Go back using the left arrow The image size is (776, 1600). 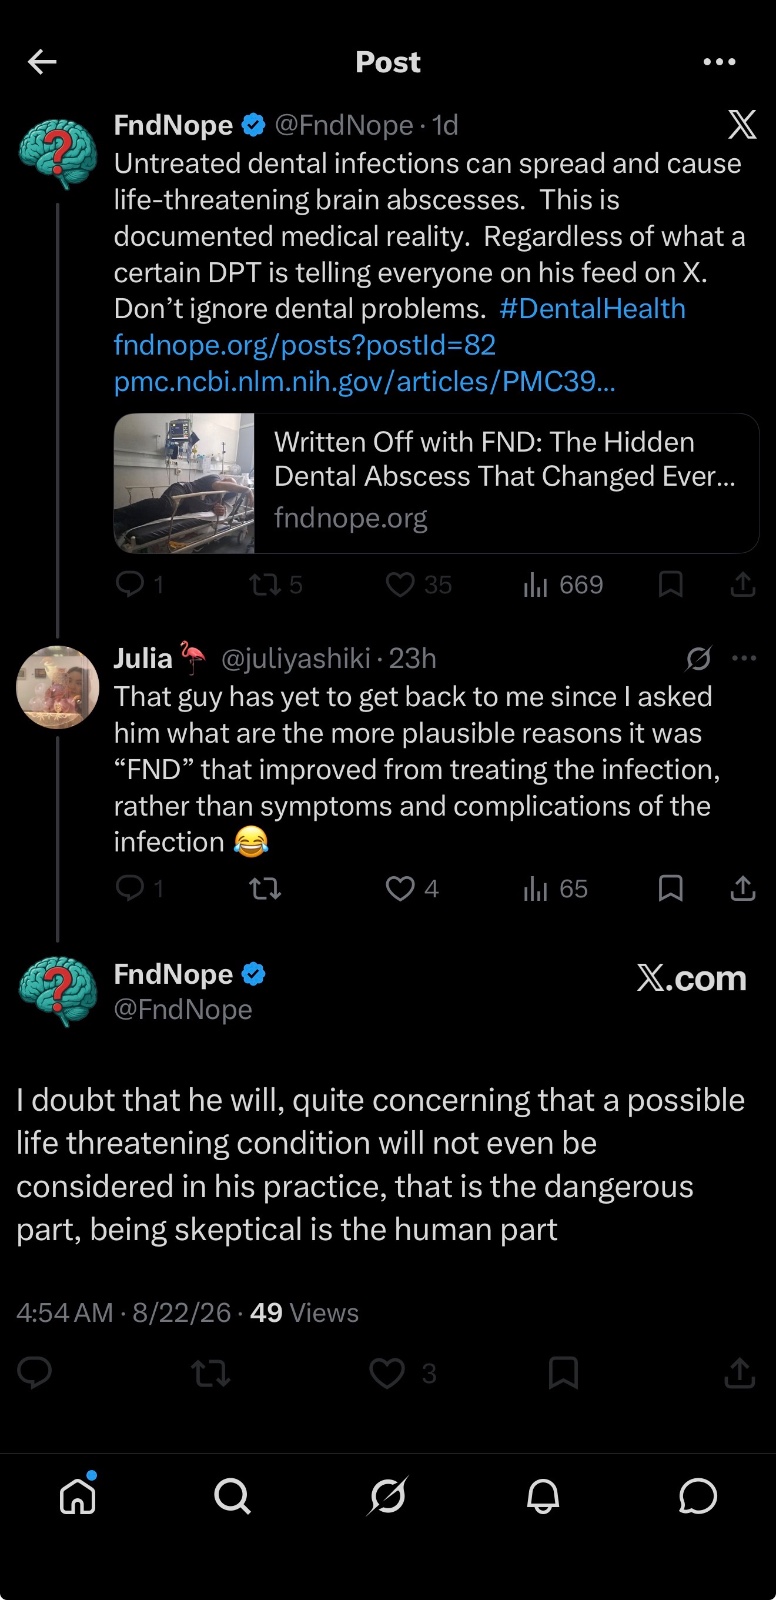pos(42,62)
